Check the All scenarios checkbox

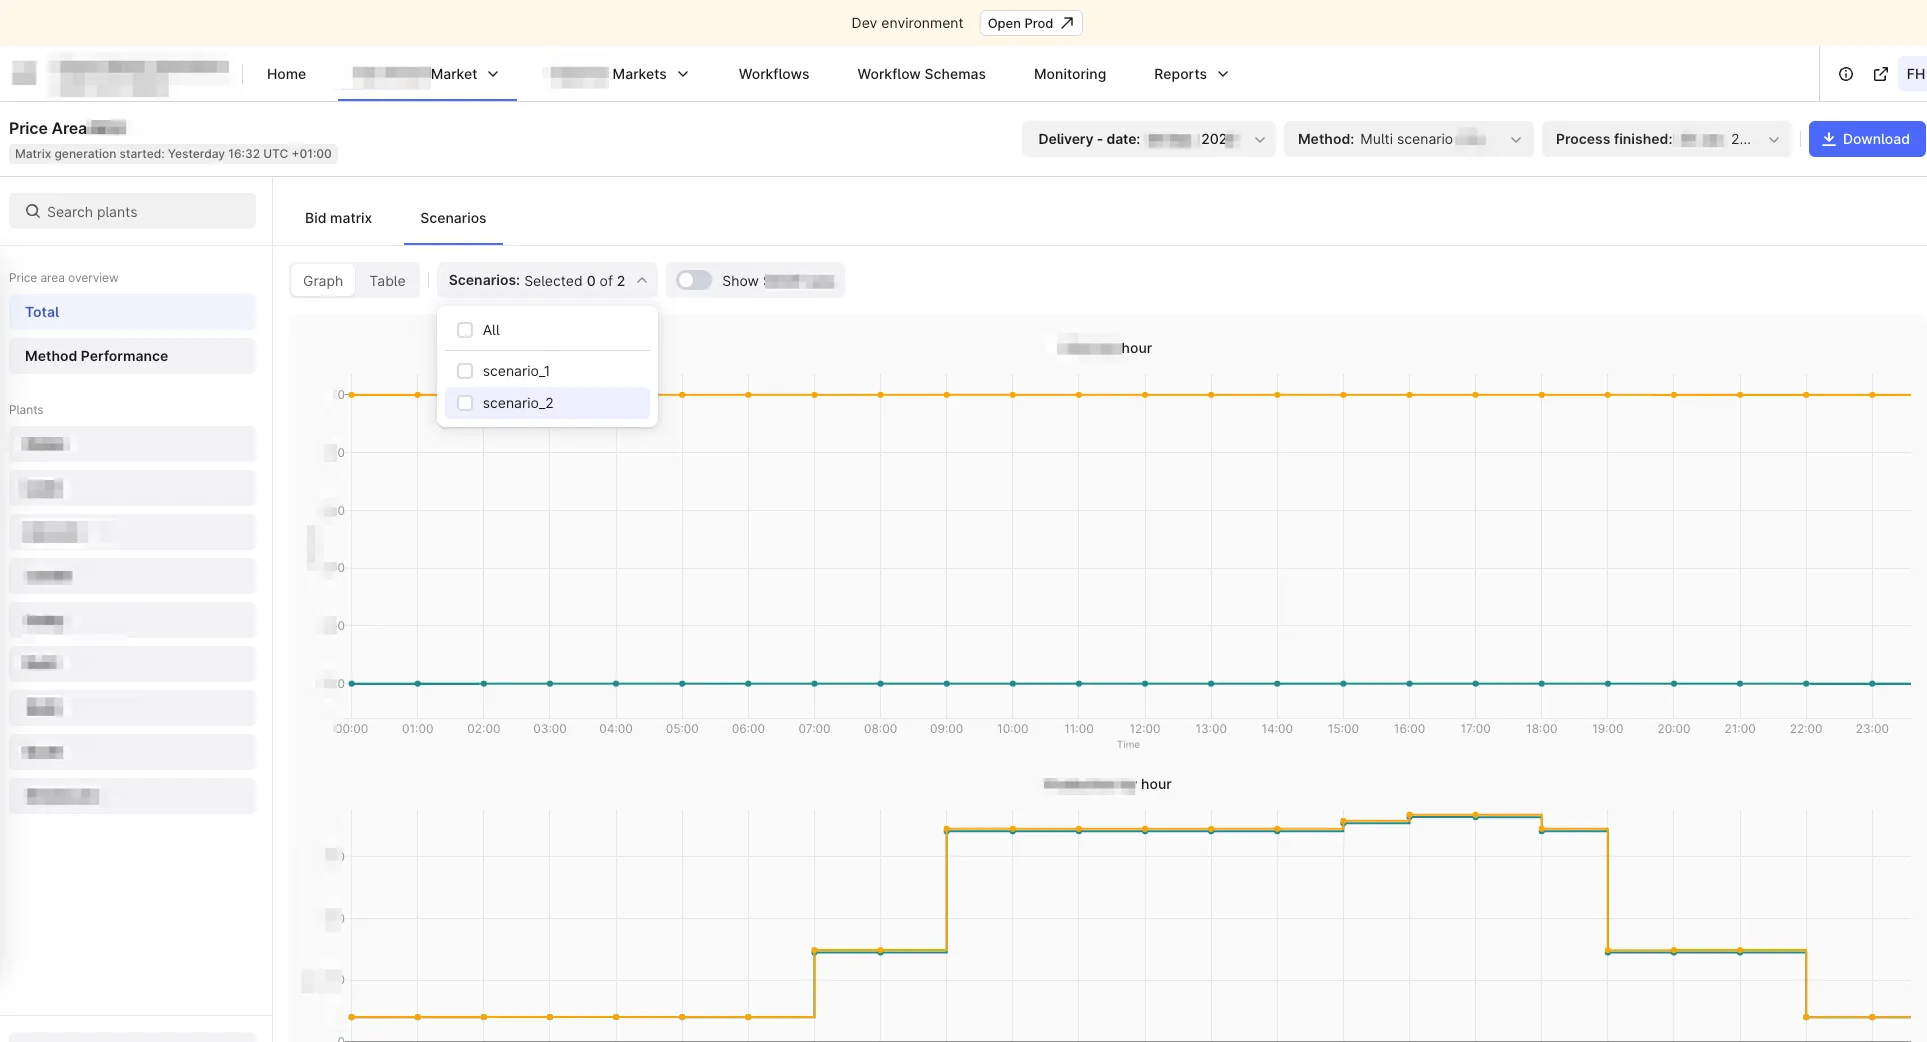[x=465, y=330]
